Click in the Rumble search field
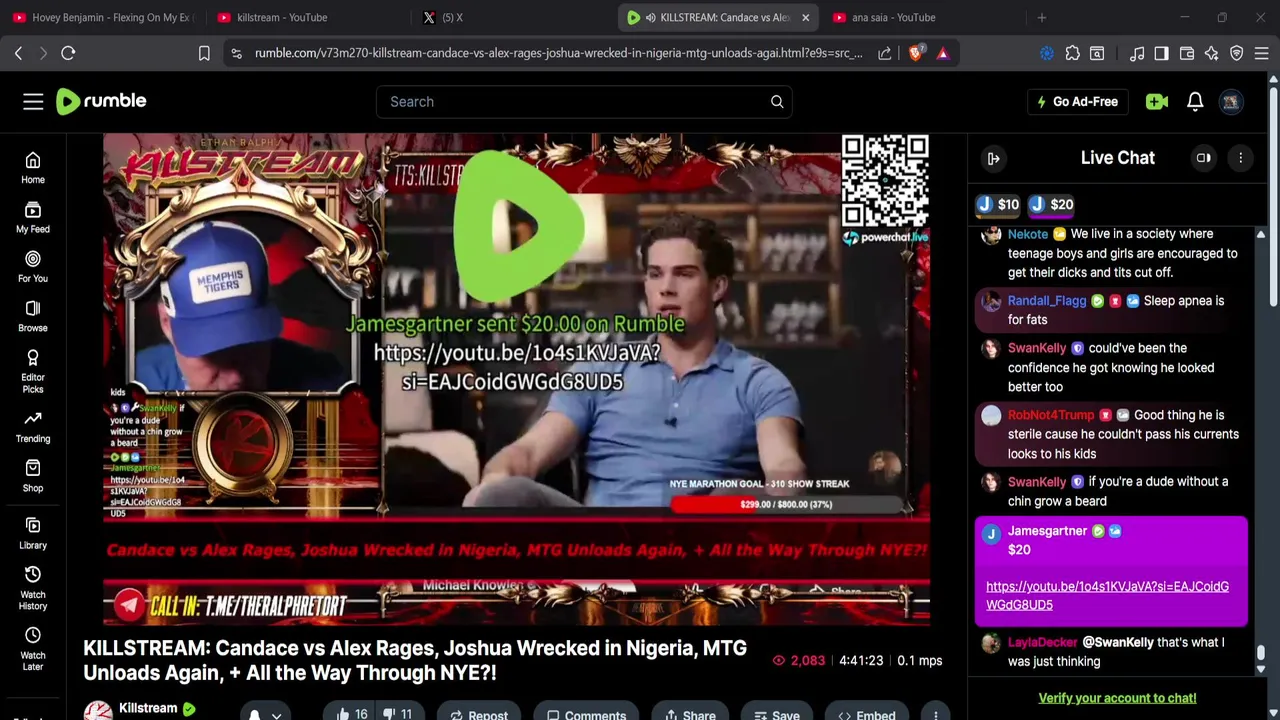Viewport: 1280px width, 720px height. [x=570, y=101]
